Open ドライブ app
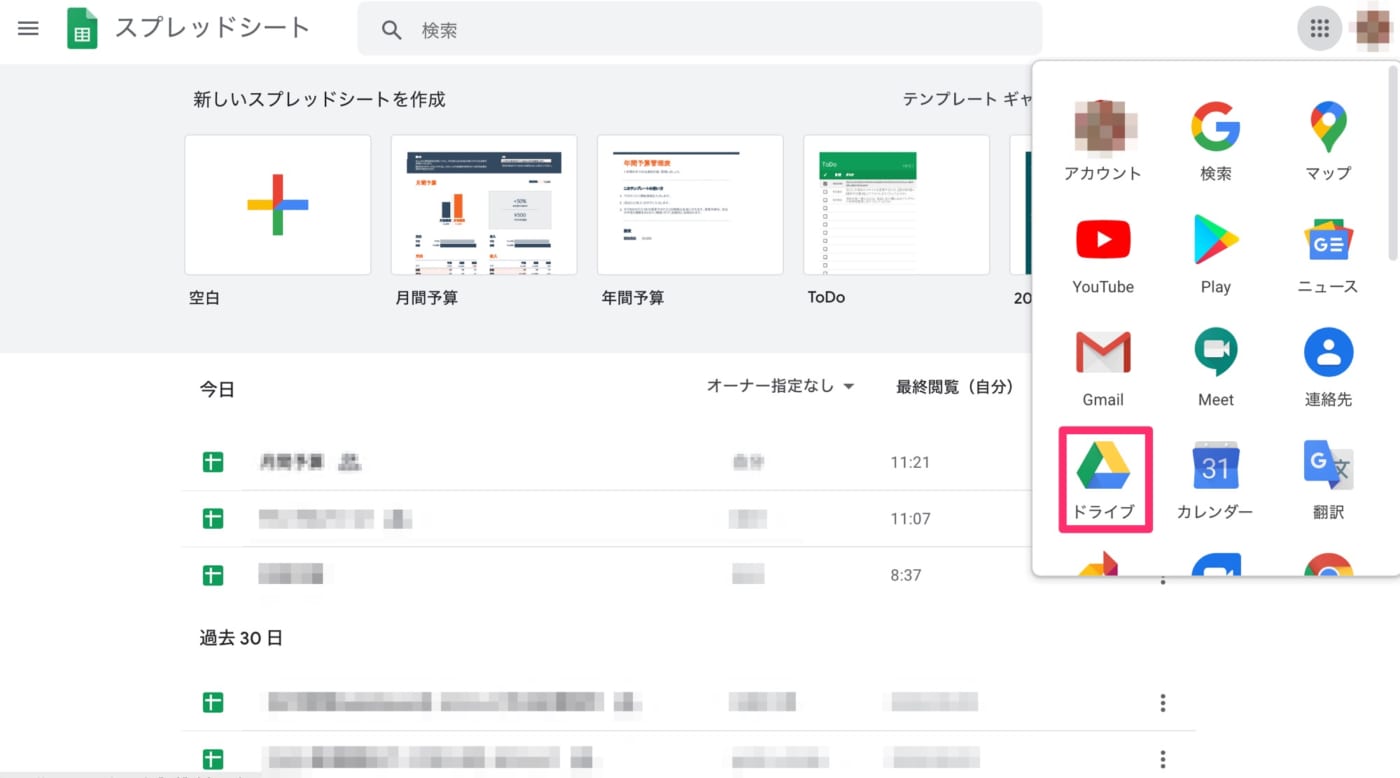 click(1104, 480)
